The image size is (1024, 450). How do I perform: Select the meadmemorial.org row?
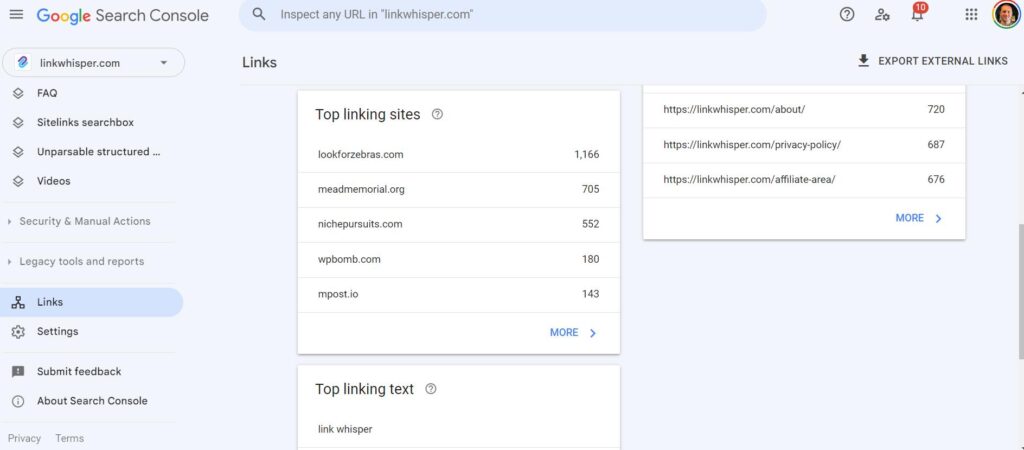[x=458, y=190]
